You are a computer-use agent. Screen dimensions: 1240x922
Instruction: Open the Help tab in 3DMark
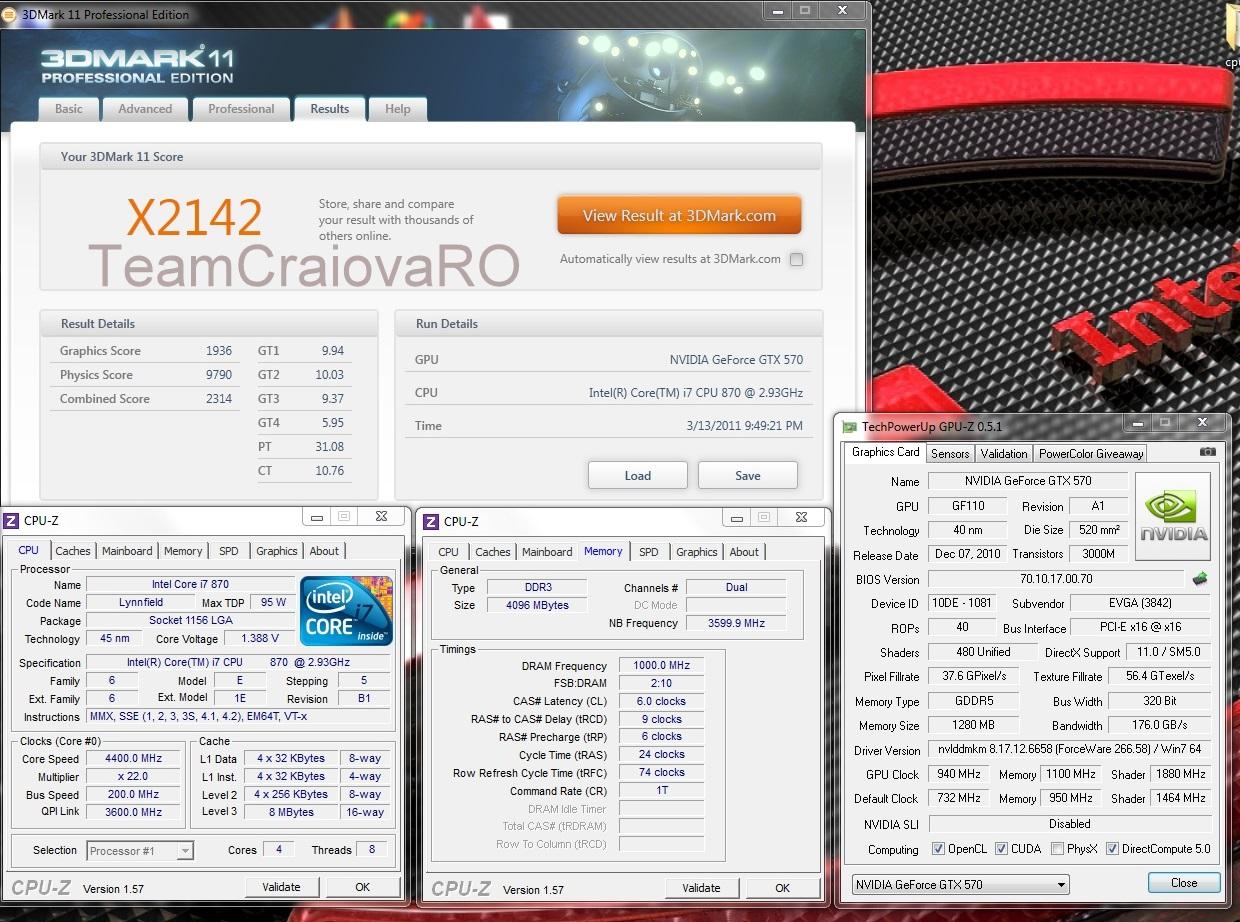[398, 109]
